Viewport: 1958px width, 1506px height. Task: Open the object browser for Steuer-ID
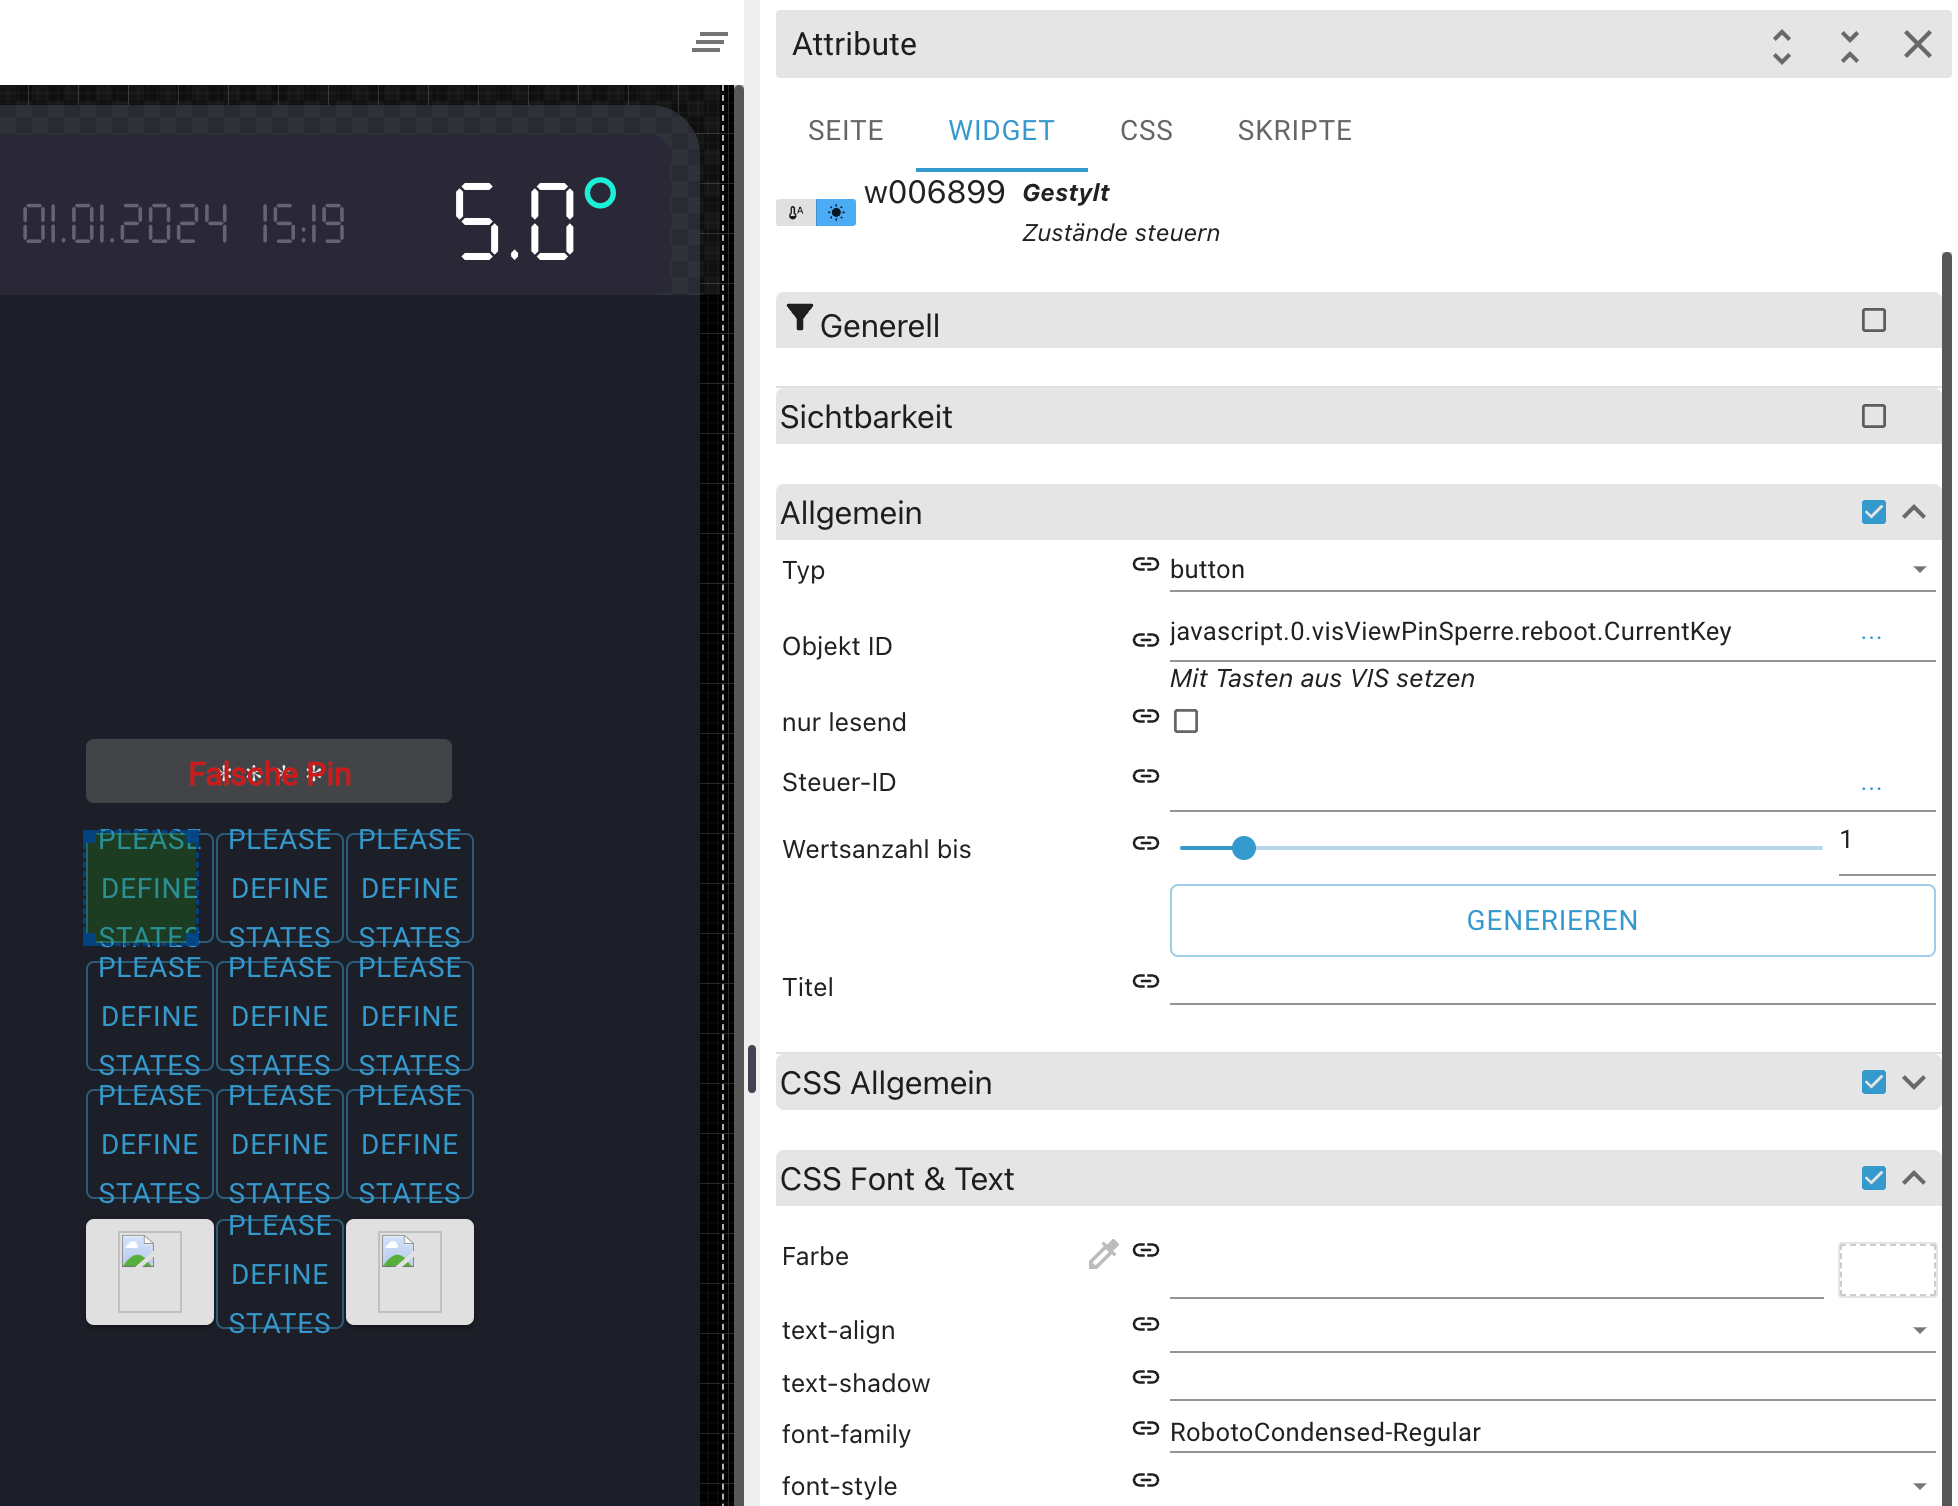tap(1872, 787)
